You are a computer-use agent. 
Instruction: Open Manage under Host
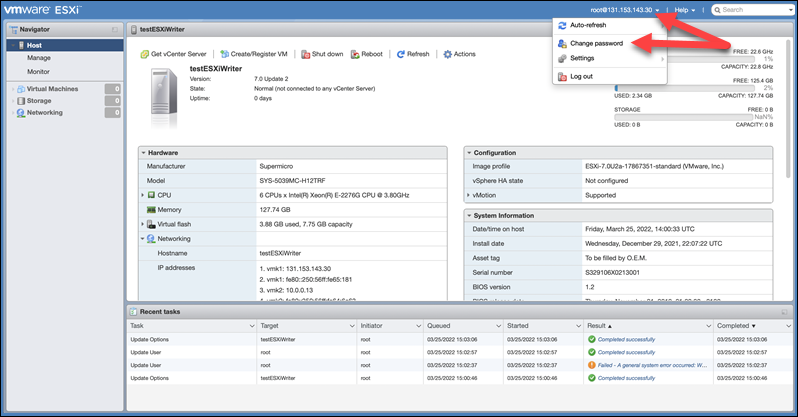39,58
